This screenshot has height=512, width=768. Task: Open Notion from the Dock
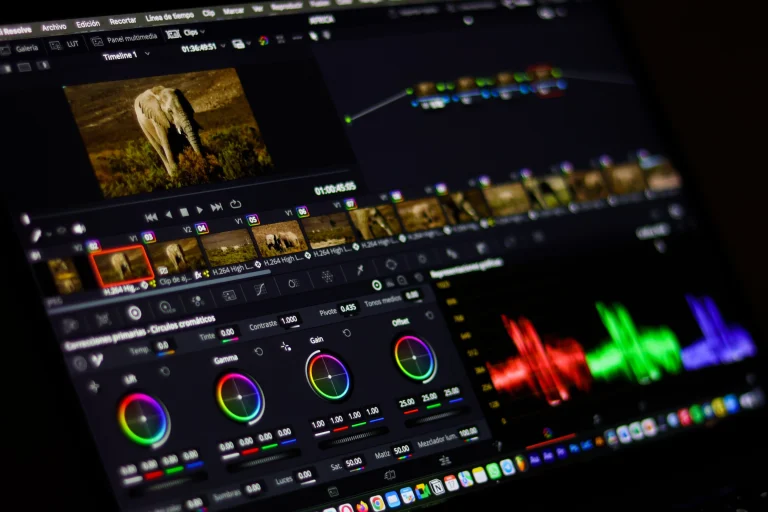pyautogui.click(x=436, y=486)
